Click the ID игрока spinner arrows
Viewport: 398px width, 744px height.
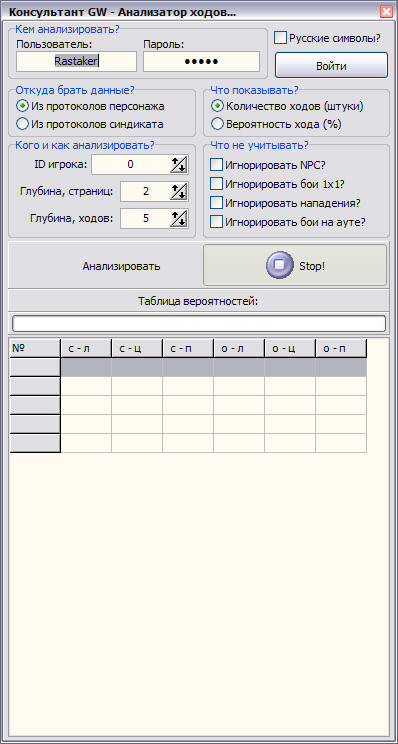tap(179, 165)
